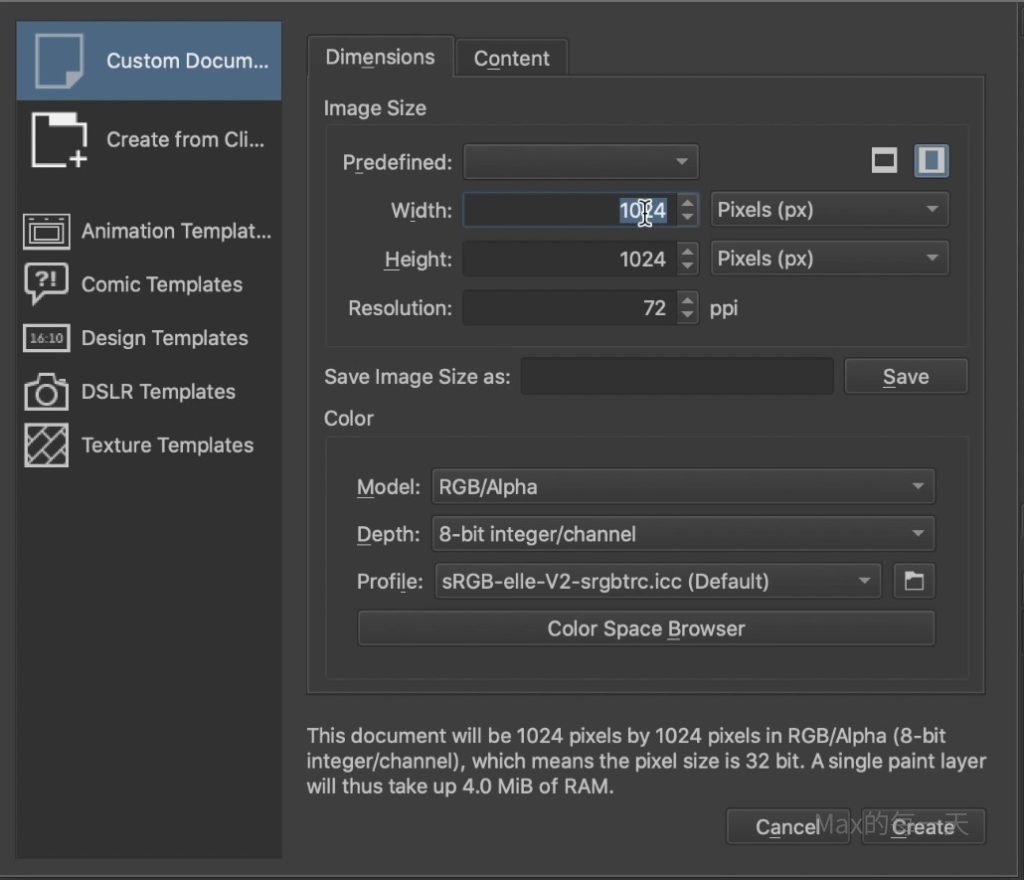Expand the color Model dropdown
This screenshot has height=880, width=1024.
(x=683, y=487)
